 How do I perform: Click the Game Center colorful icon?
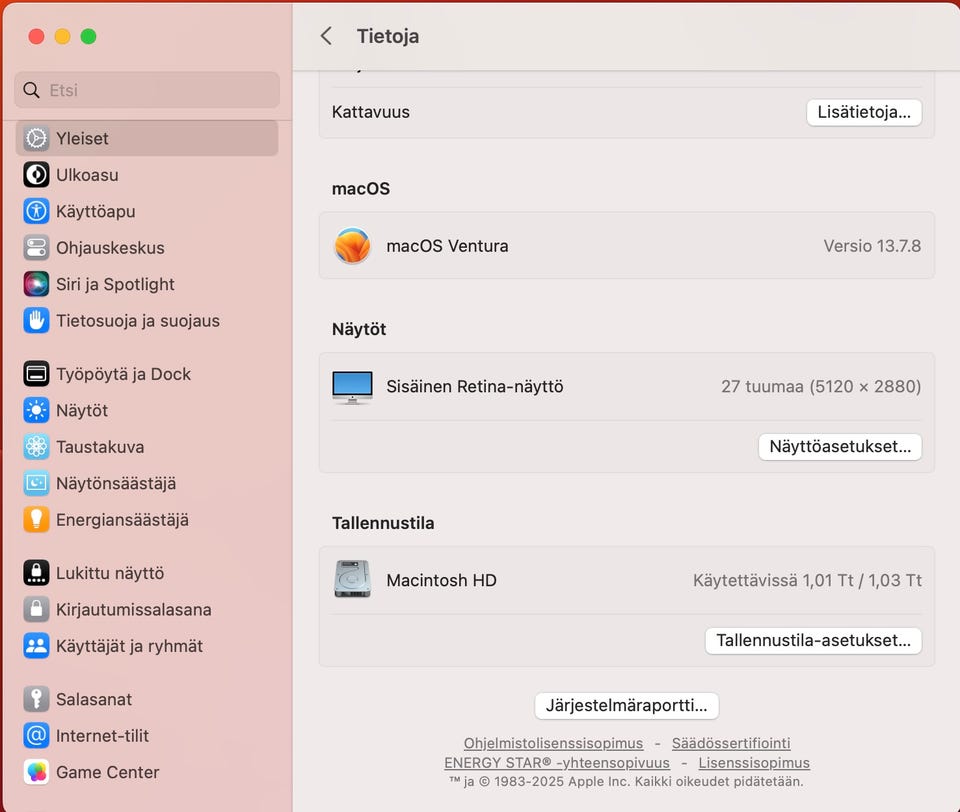pos(36,772)
